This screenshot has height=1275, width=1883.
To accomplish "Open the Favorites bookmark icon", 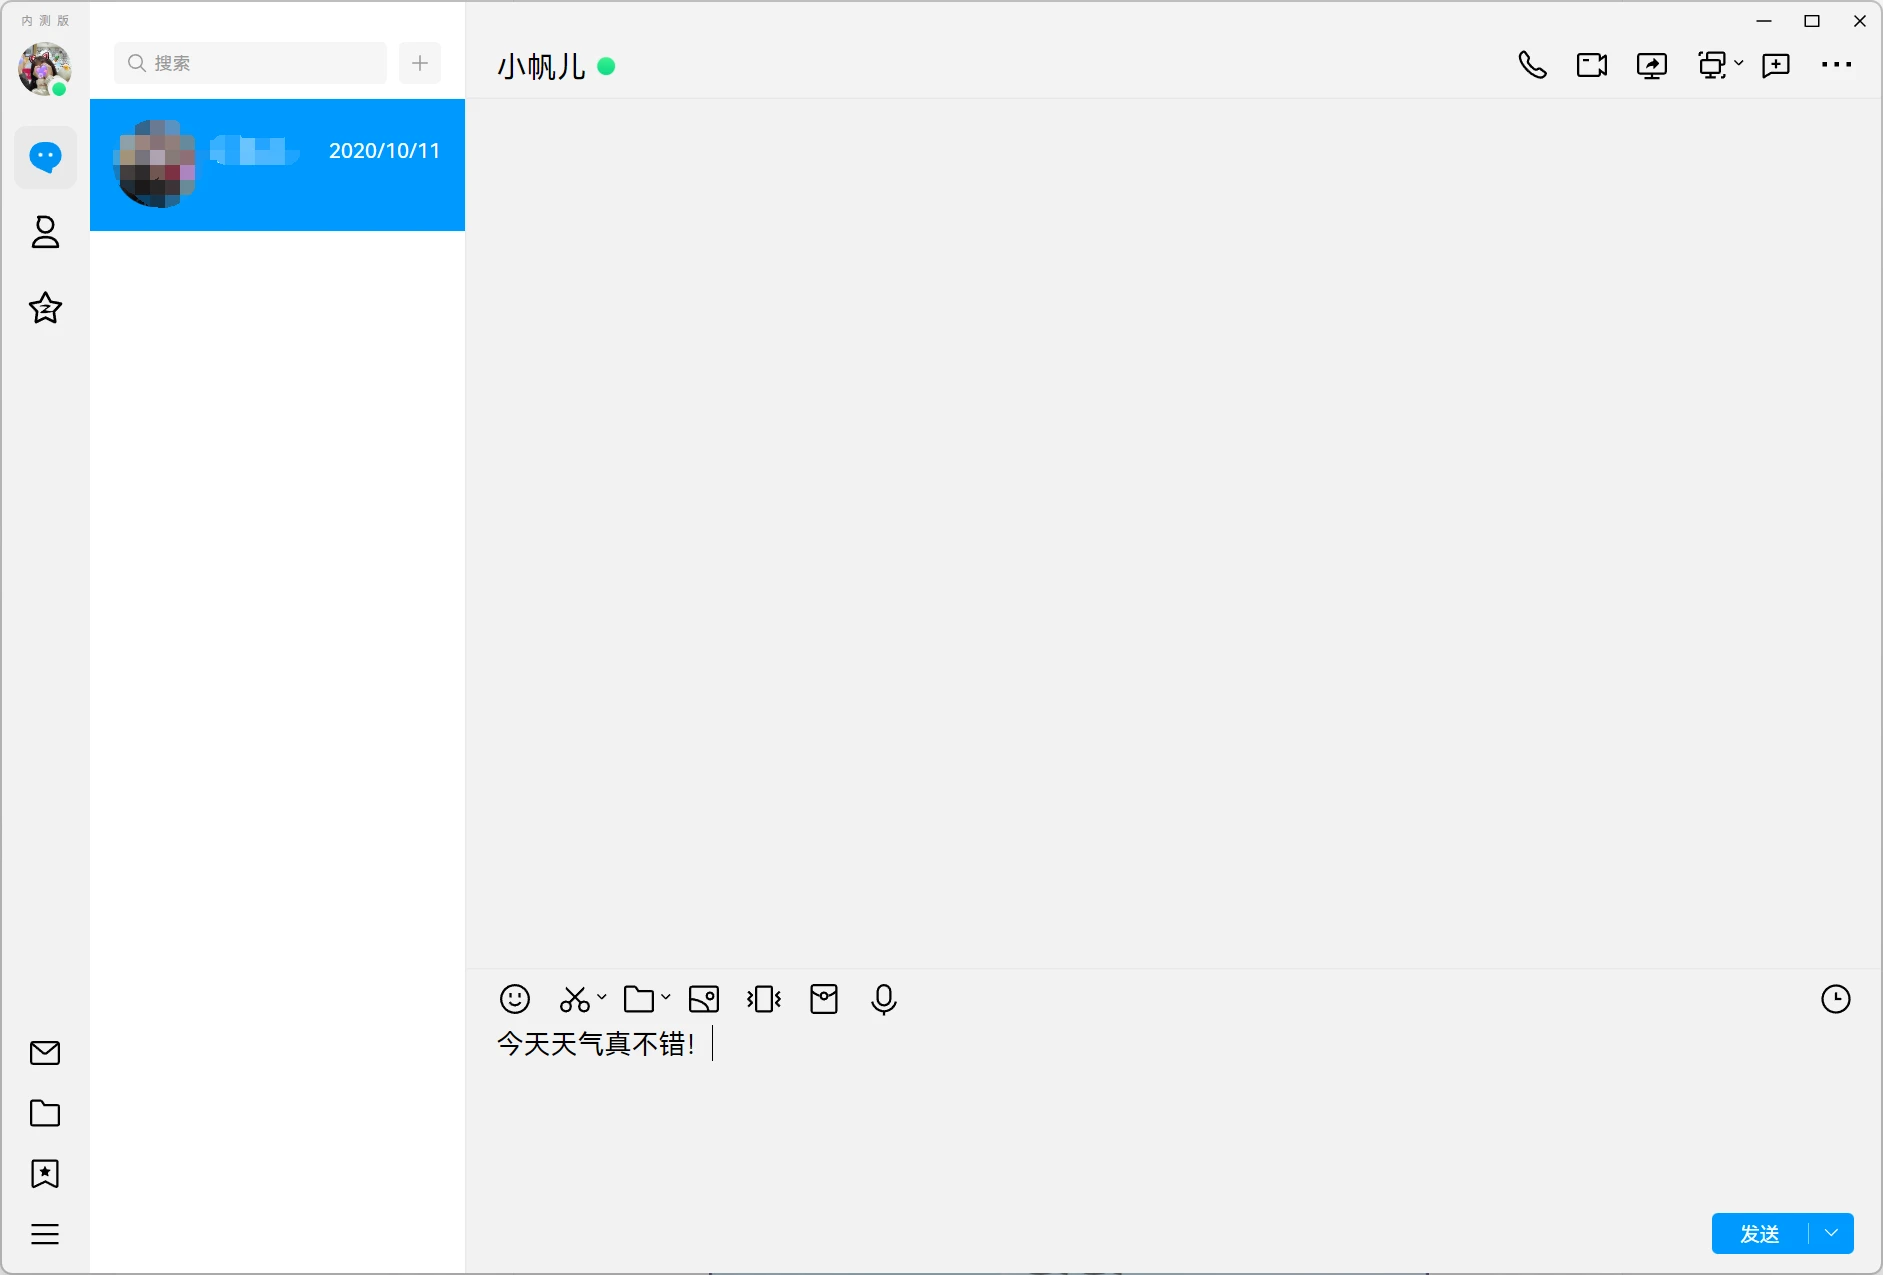I will 45,1173.
